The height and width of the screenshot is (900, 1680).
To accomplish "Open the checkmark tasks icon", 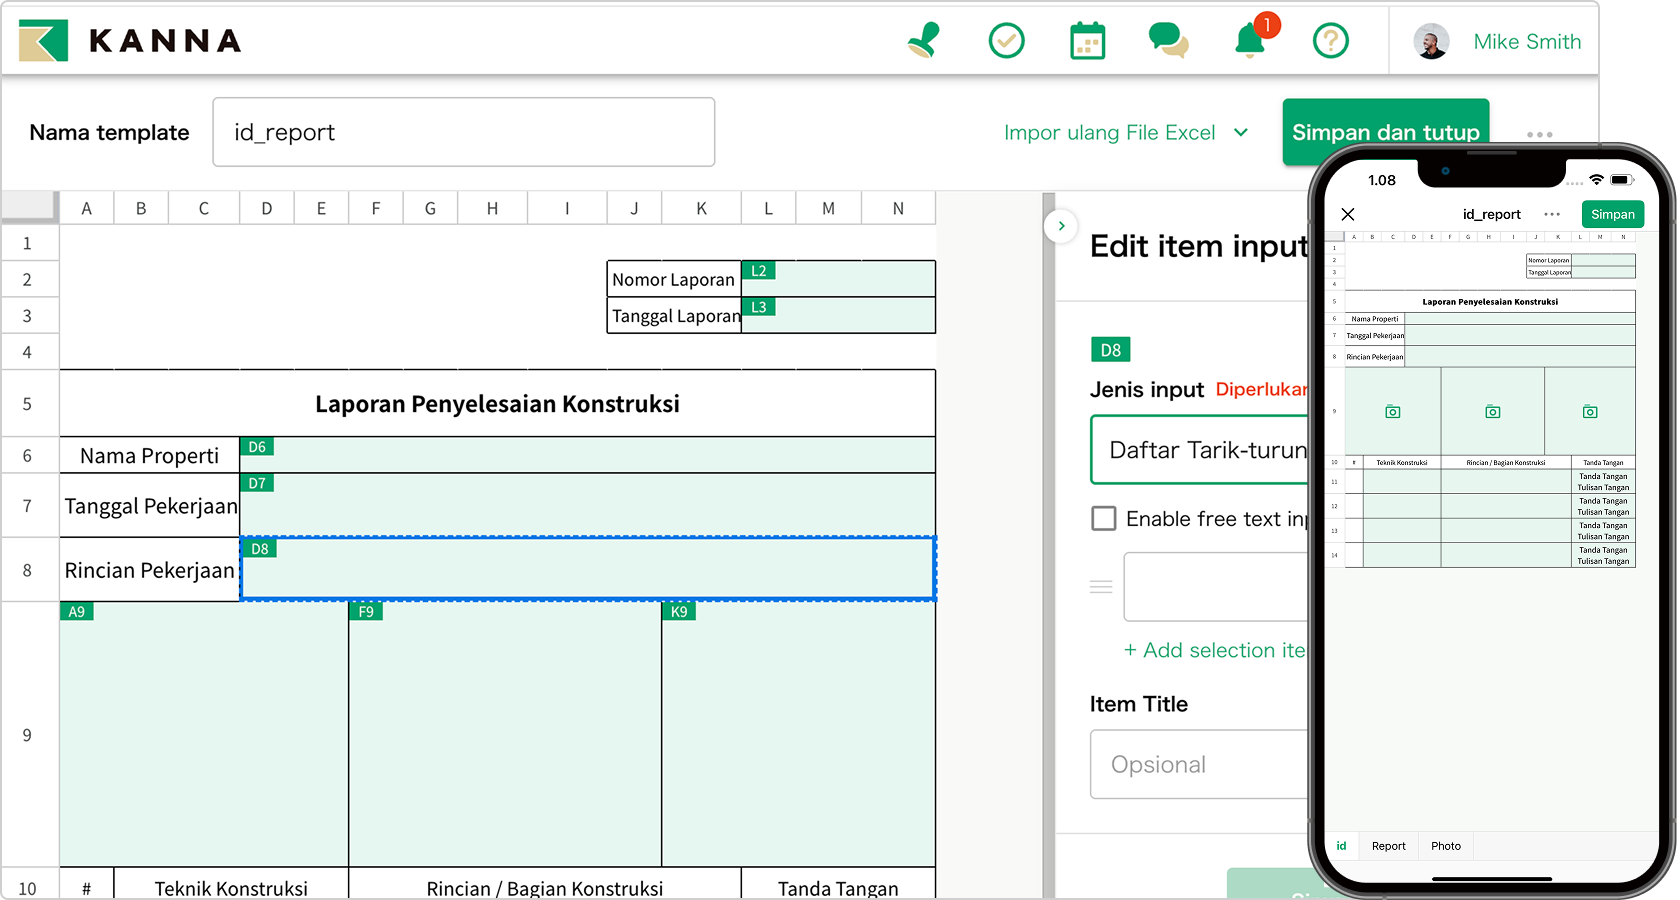I will tap(1006, 41).
